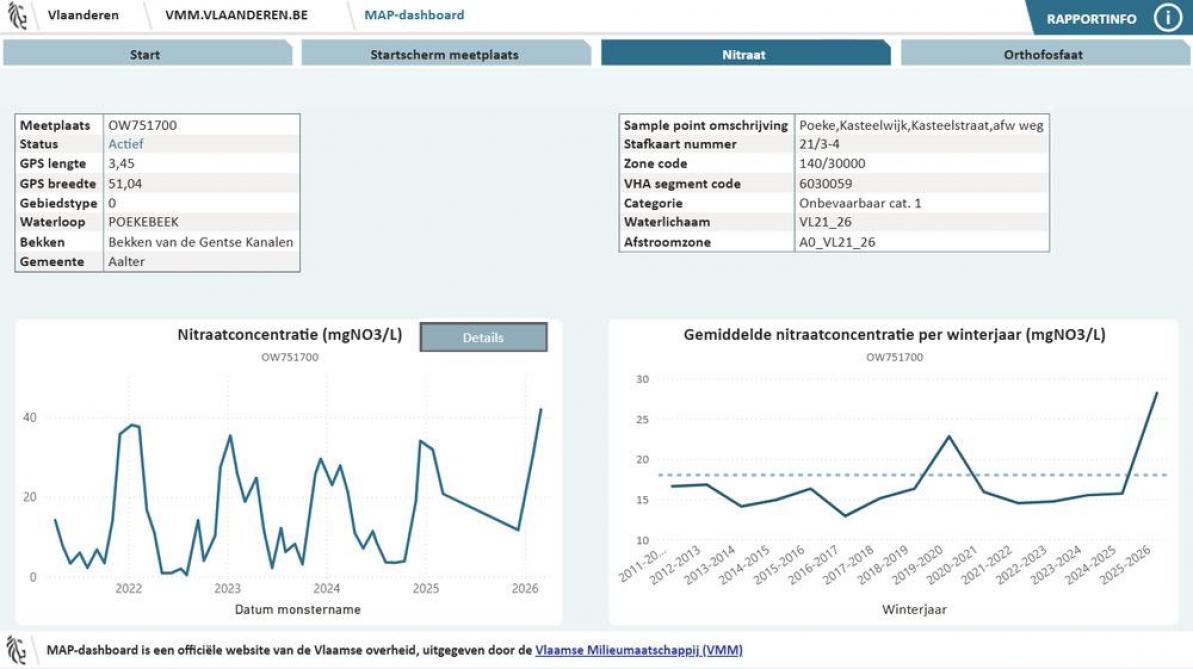
Task: Select the Nitraat tab
Action: (743, 53)
